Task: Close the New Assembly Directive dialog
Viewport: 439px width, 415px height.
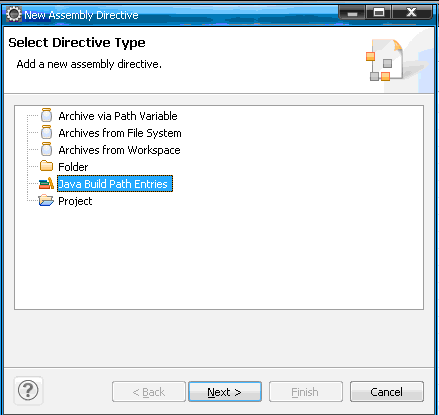Action: [x=412, y=12]
